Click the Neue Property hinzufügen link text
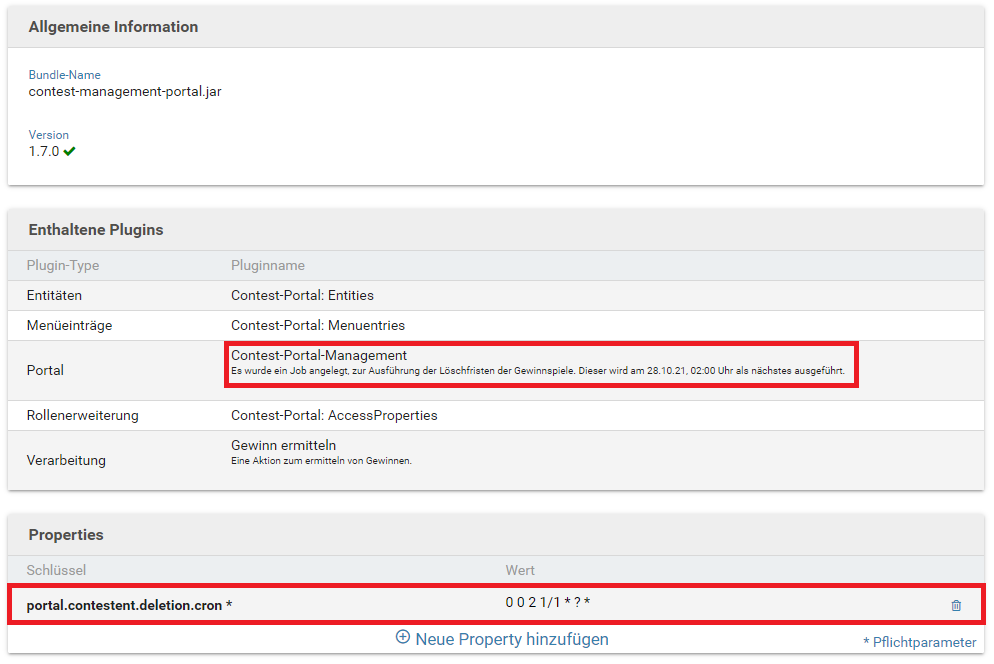This screenshot has width=994, height=664. coord(511,638)
